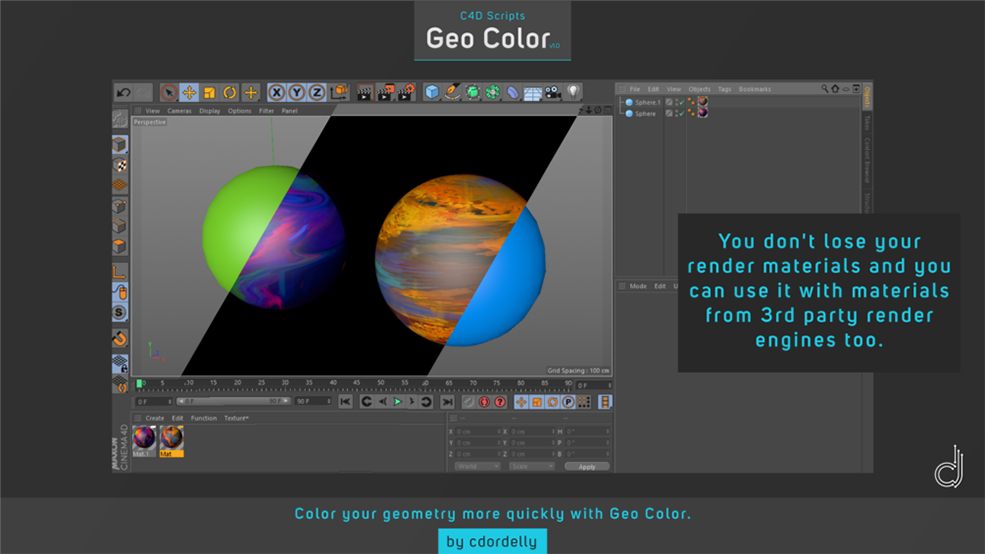This screenshot has height=554, width=985.
Task: Select the Sphere object in Object Manager
Action: point(645,114)
